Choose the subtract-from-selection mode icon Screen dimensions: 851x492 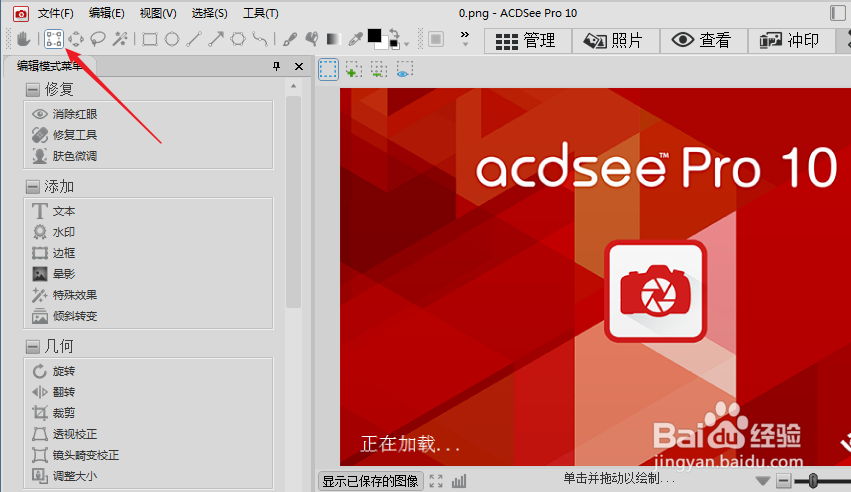pos(379,70)
